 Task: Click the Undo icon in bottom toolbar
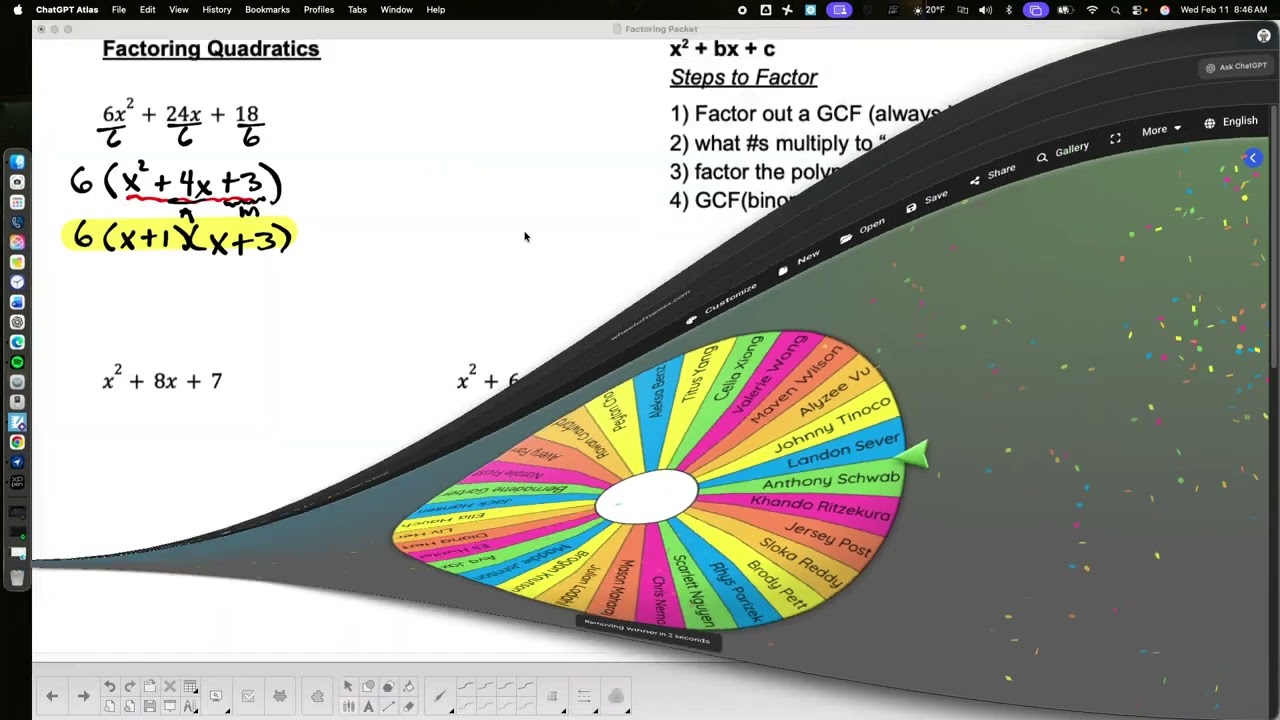(109, 686)
